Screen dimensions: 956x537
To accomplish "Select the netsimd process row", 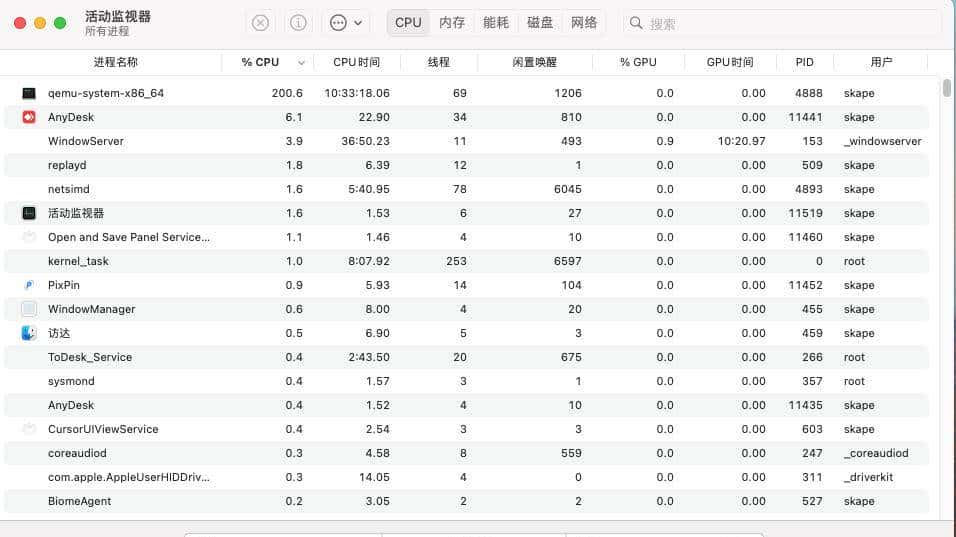I will (466, 190).
